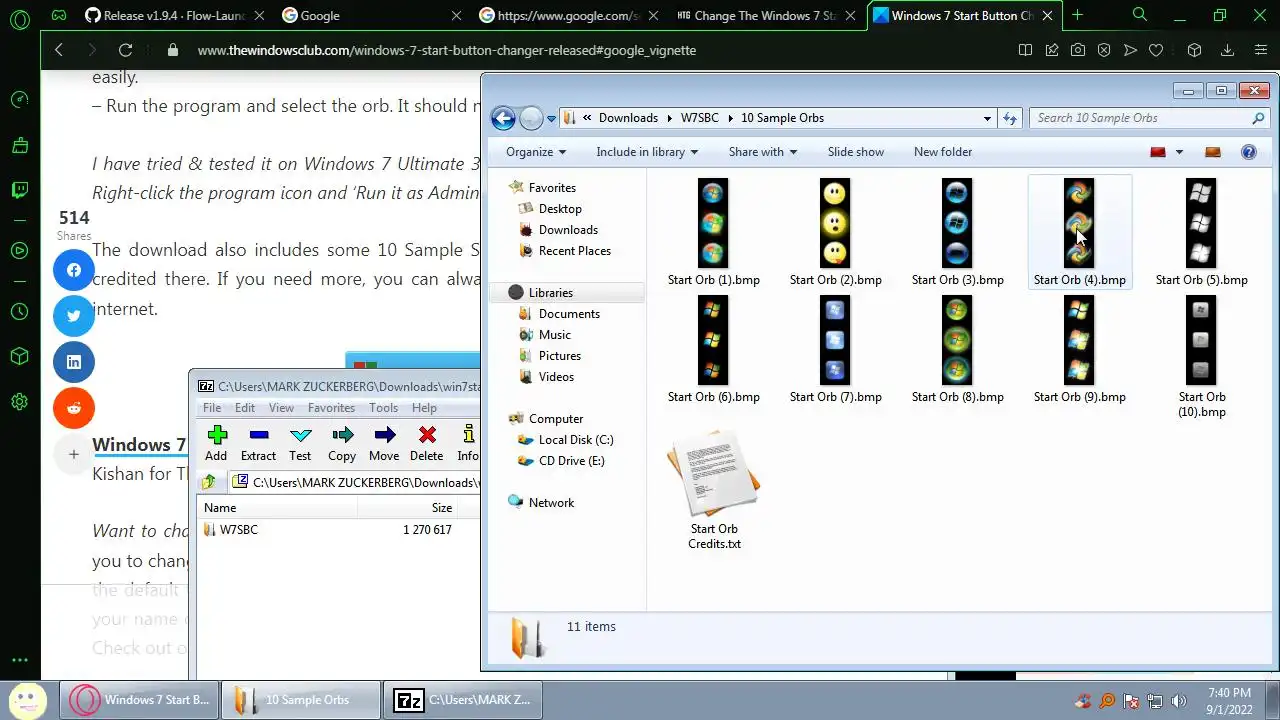Click New folder in Explorer toolbar
The height and width of the screenshot is (720, 1280).
click(943, 152)
